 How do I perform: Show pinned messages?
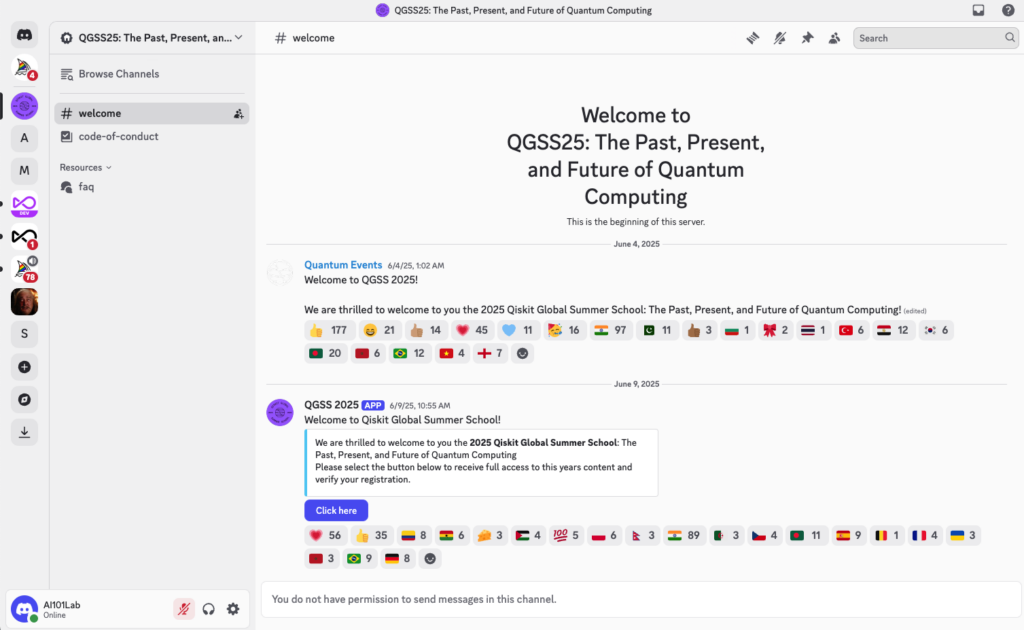tap(807, 38)
